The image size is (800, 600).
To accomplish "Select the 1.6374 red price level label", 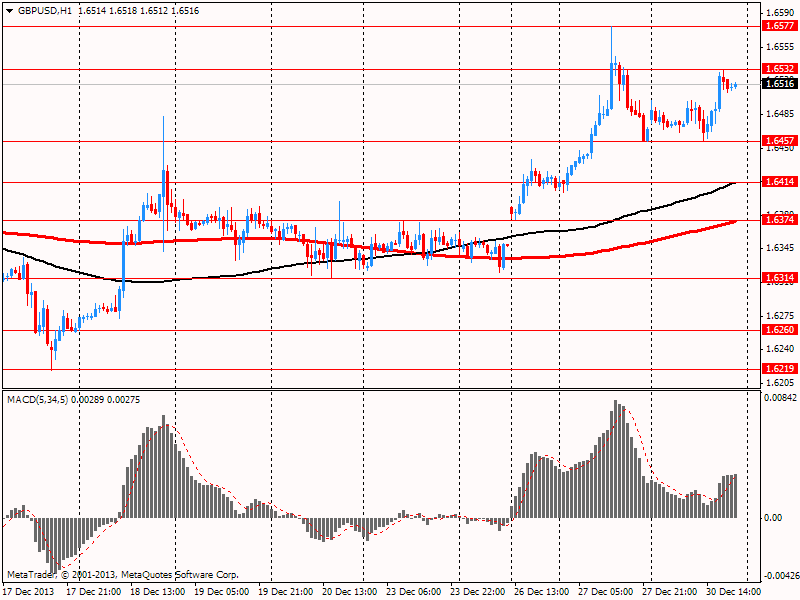I will [780, 219].
